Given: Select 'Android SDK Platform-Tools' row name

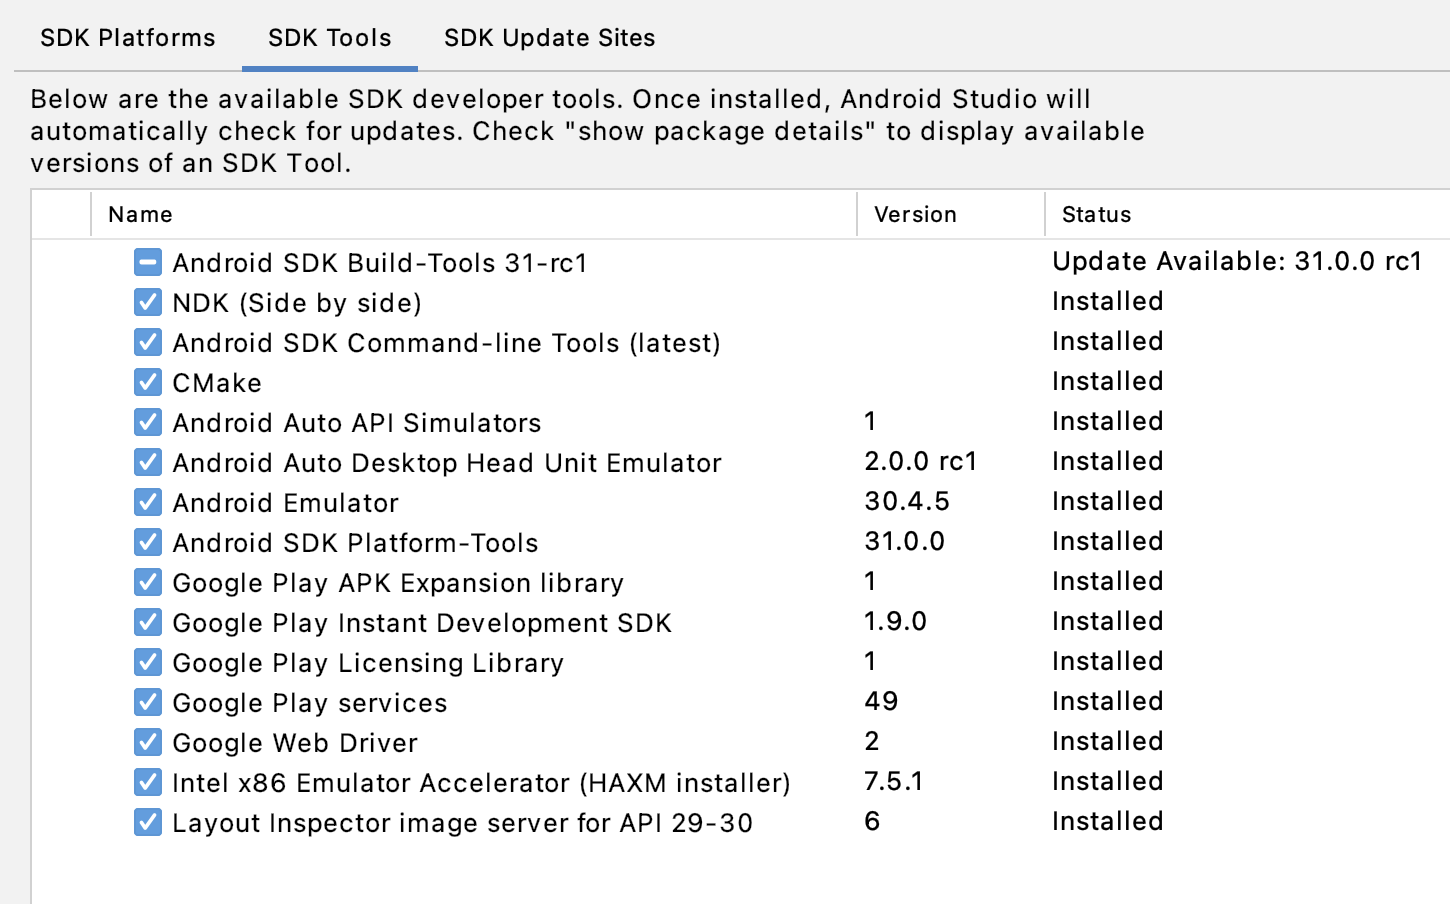Looking at the screenshot, I should tap(355, 543).
